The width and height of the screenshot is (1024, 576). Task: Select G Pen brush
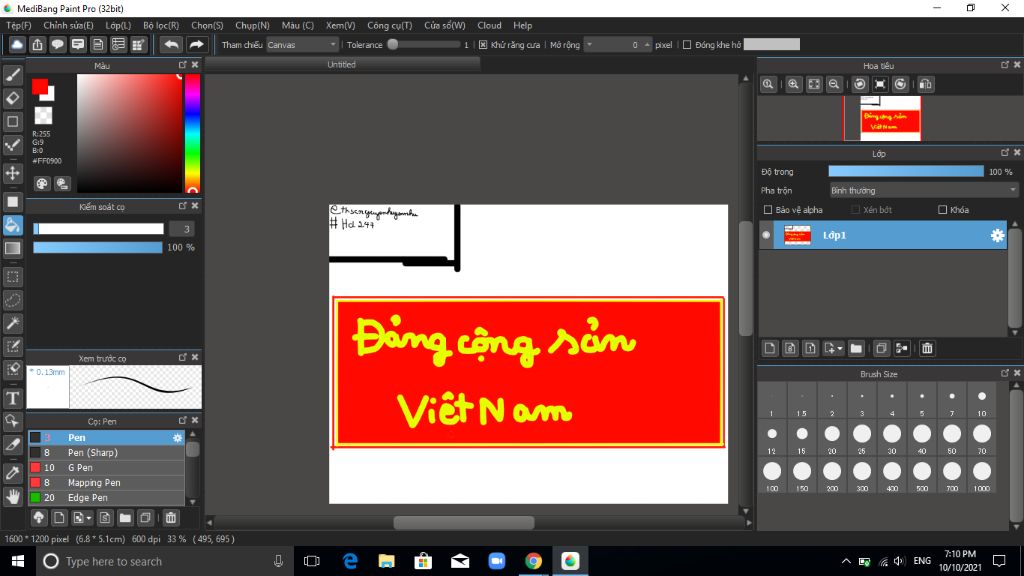point(106,468)
